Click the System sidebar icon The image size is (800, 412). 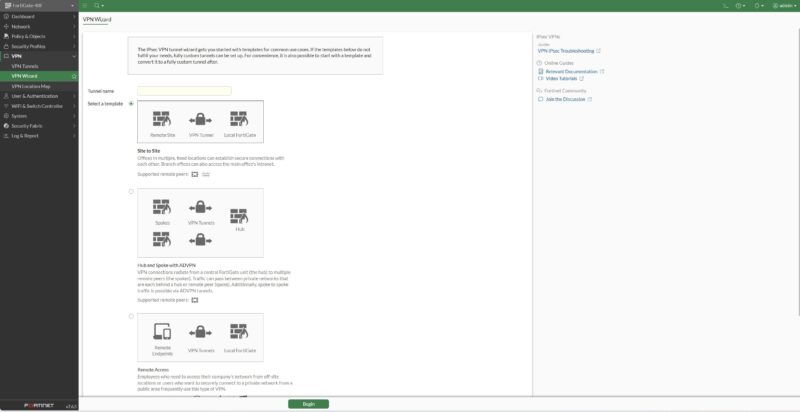[x=6, y=116]
